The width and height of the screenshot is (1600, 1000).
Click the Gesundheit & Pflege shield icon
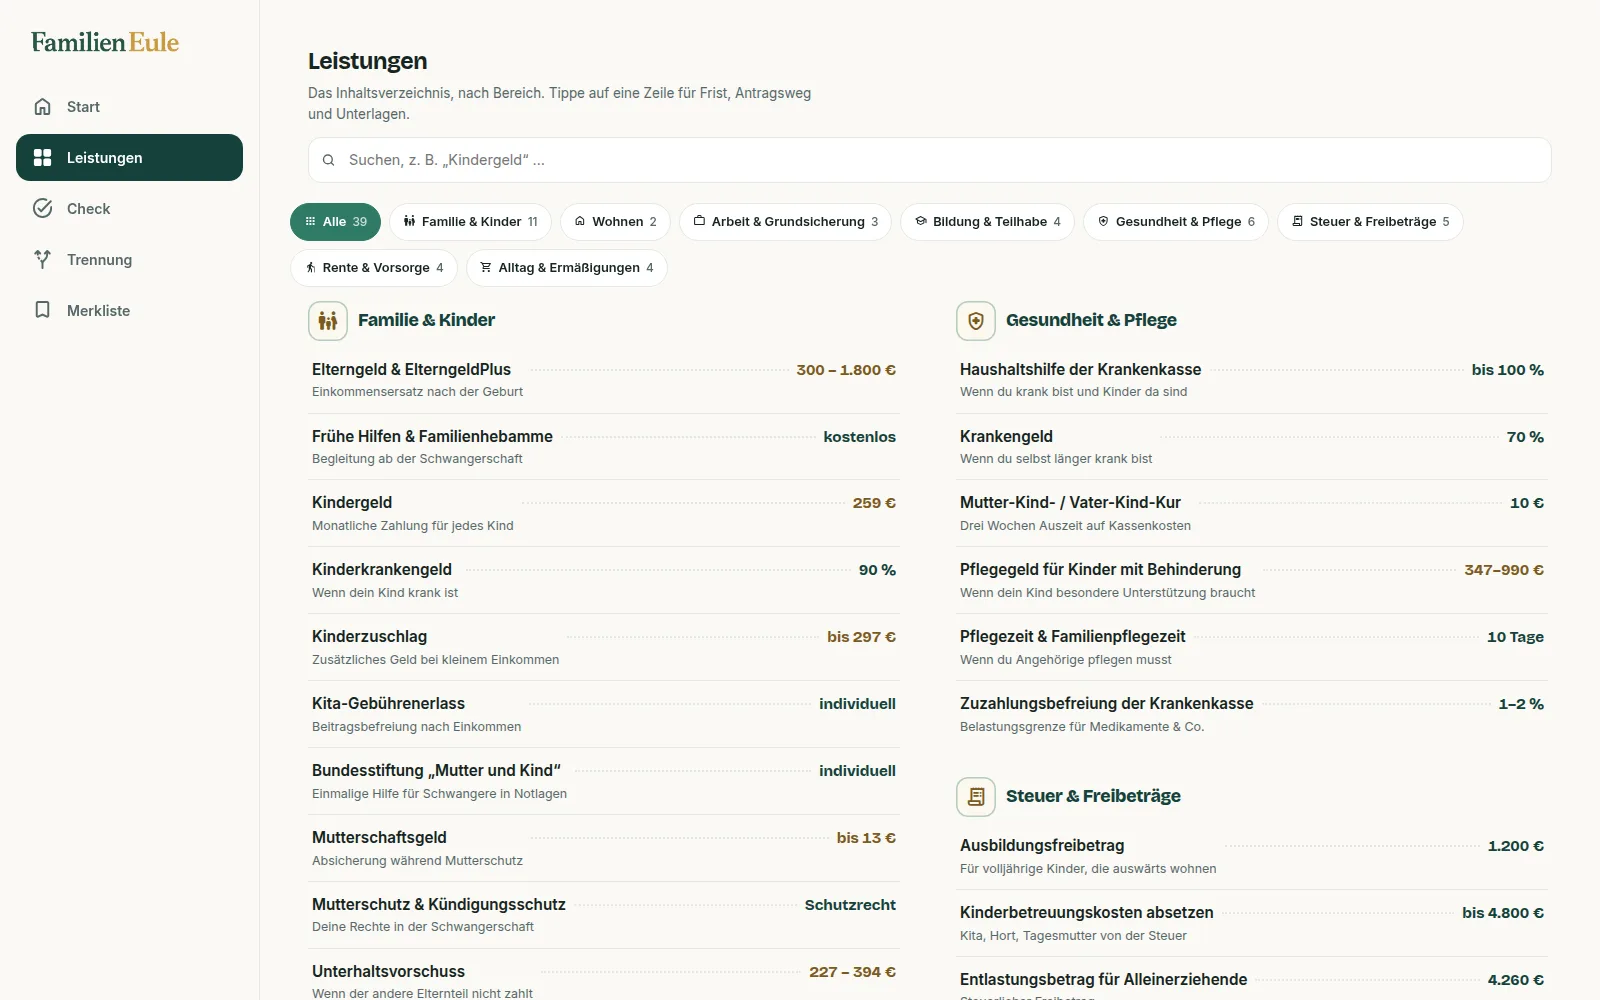pyautogui.click(x=976, y=321)
